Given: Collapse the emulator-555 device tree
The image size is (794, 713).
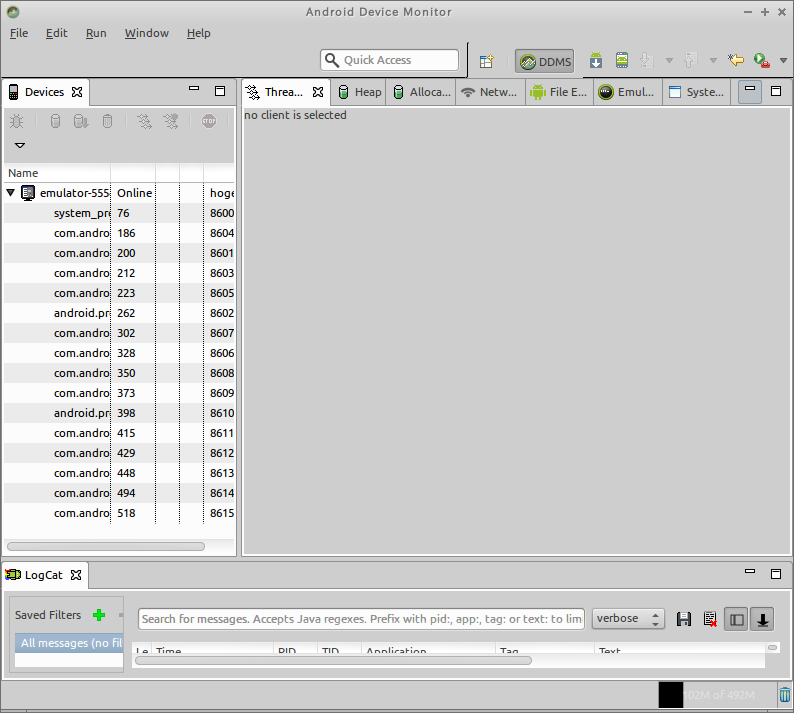Looking at the screenshot, I should click(x=11, y=193).
